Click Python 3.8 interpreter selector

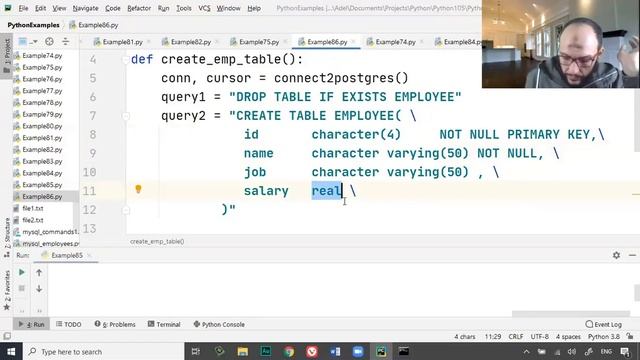click(604, 337)
